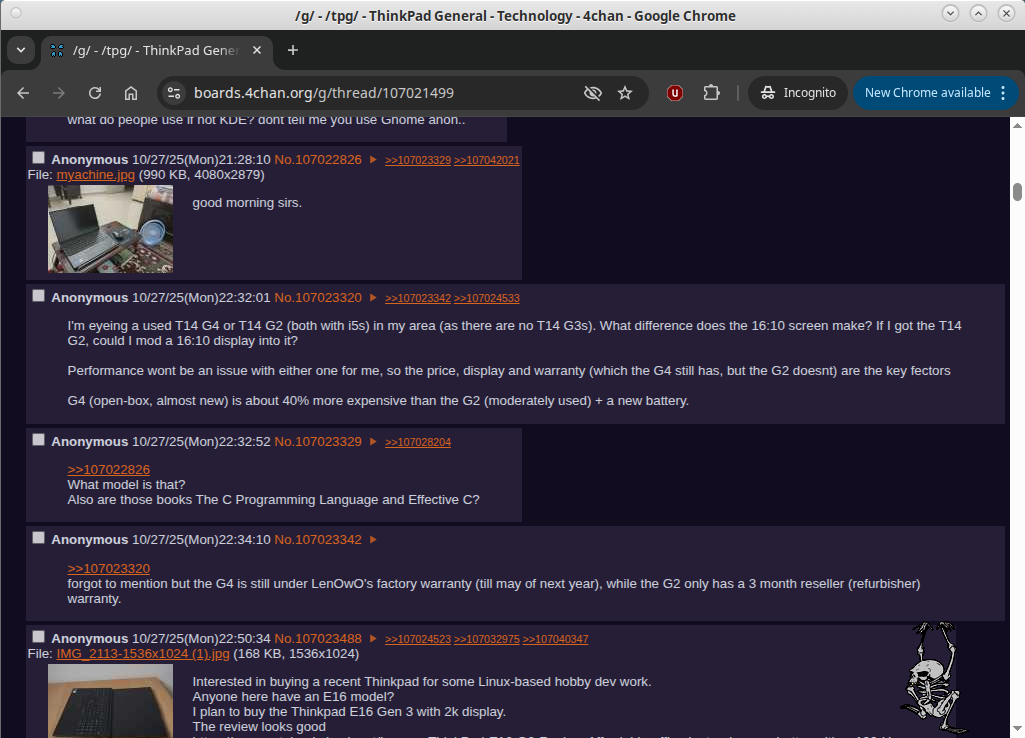Follow backlink >>107028204
The width and height of the screenshot is (1025, 738).
418,442
